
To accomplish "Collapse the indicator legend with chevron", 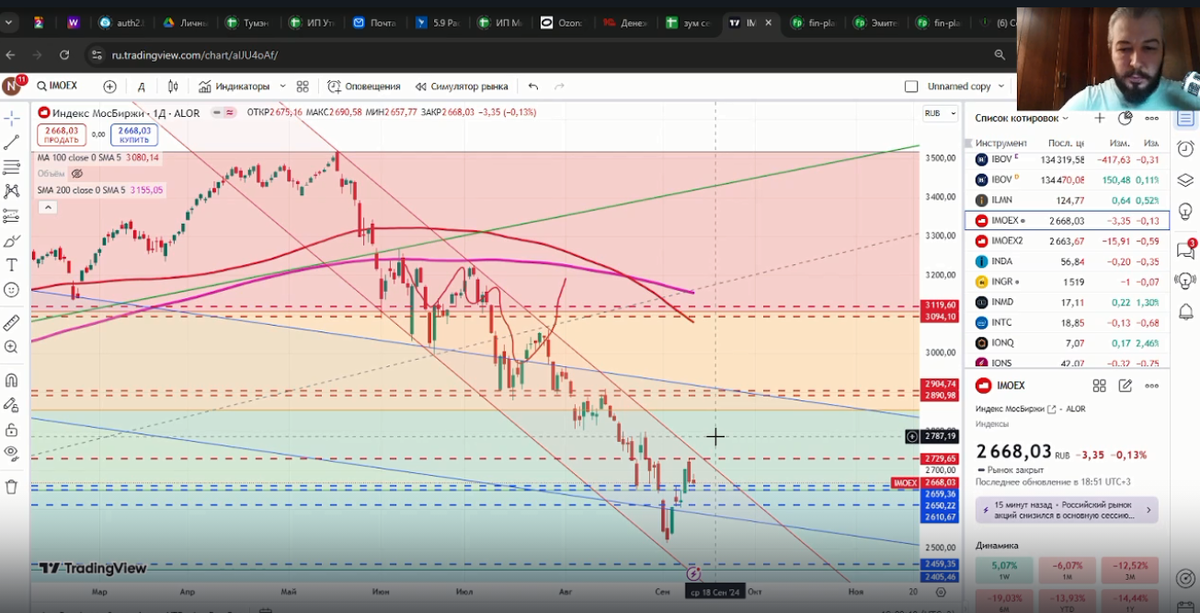I will [48, 207].
